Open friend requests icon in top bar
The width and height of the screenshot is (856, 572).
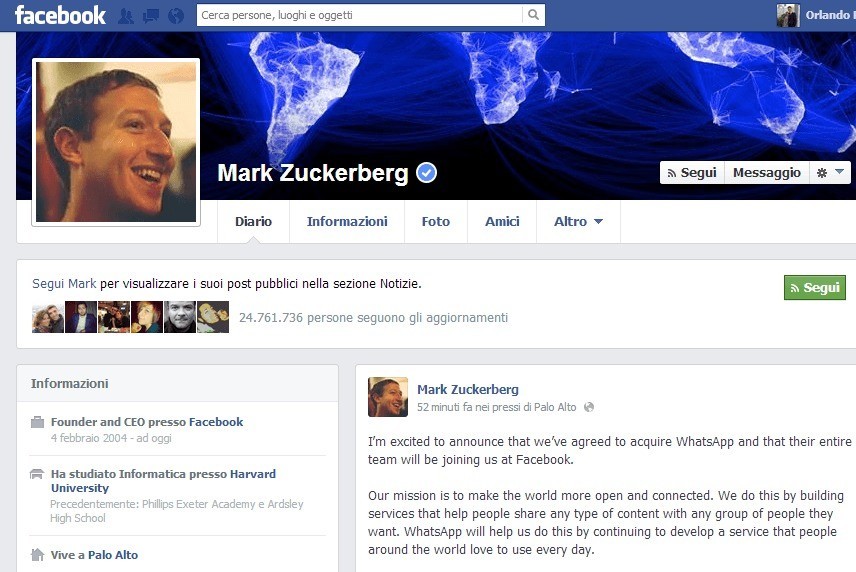tap(126, 16)
